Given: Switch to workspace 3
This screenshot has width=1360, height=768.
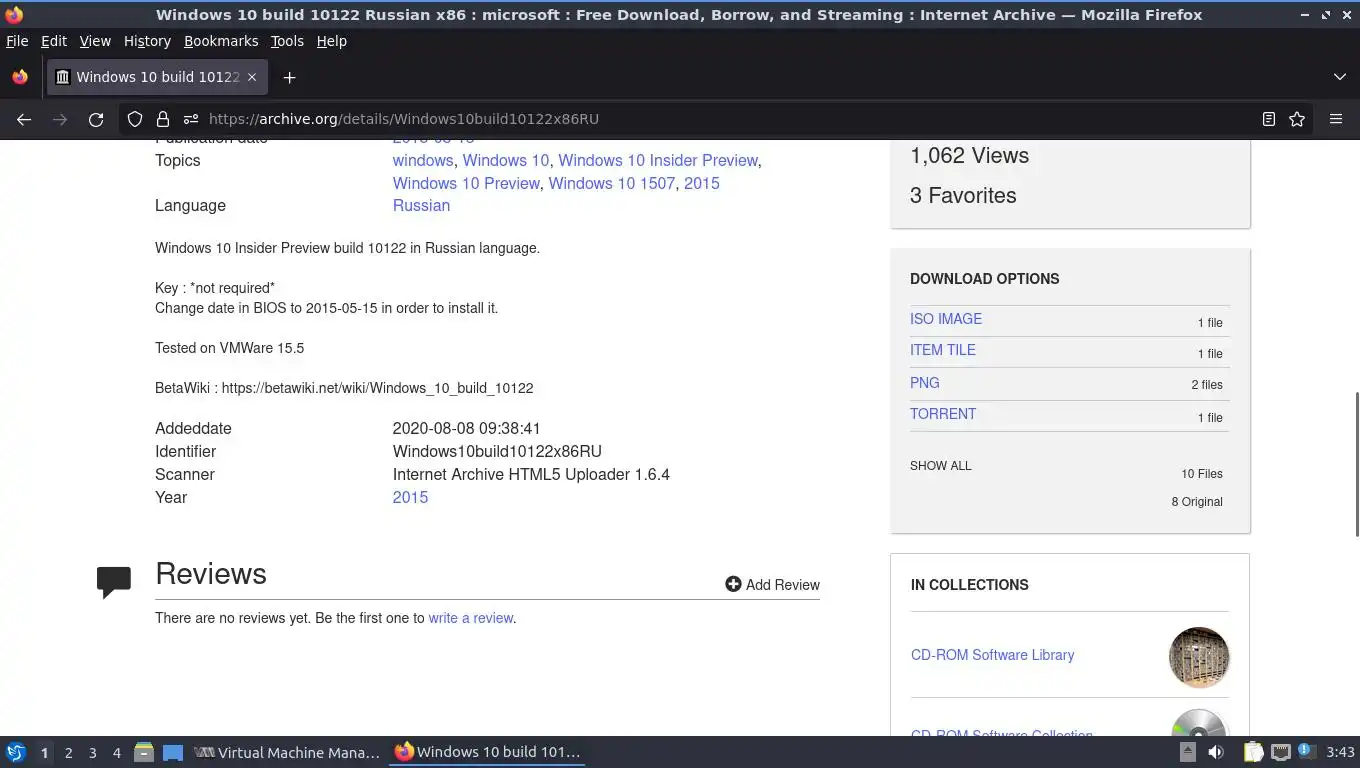Looking at the screenshot, I should tap(92, 753).
